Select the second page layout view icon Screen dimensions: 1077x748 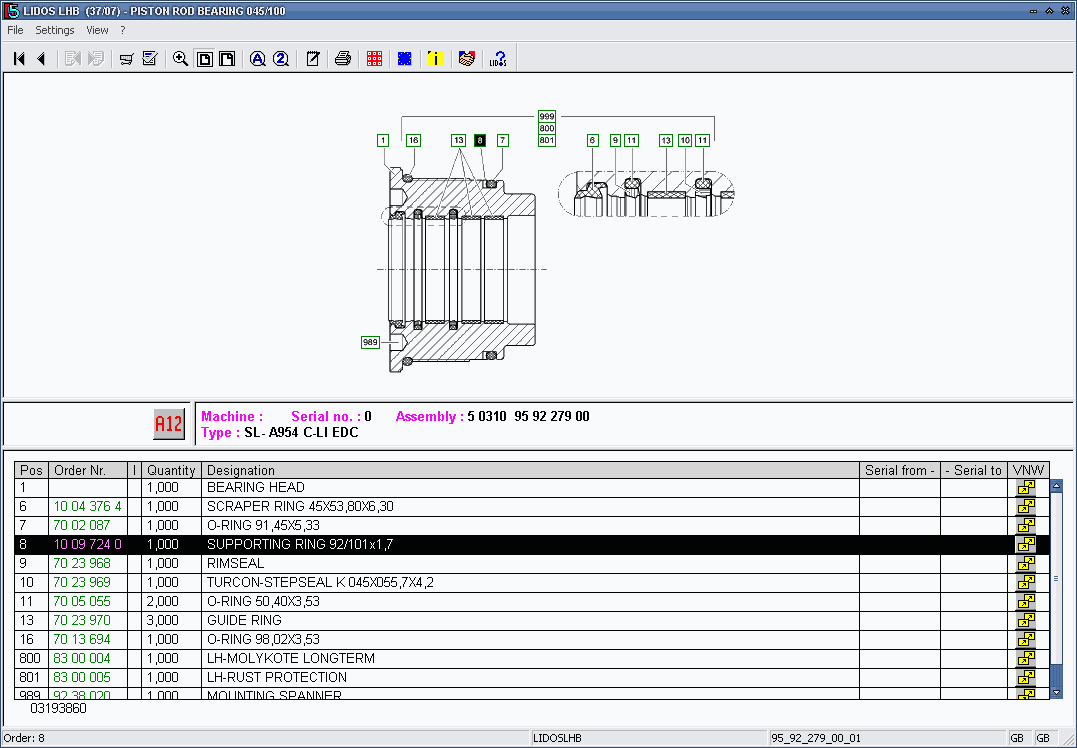coord(227,59)
